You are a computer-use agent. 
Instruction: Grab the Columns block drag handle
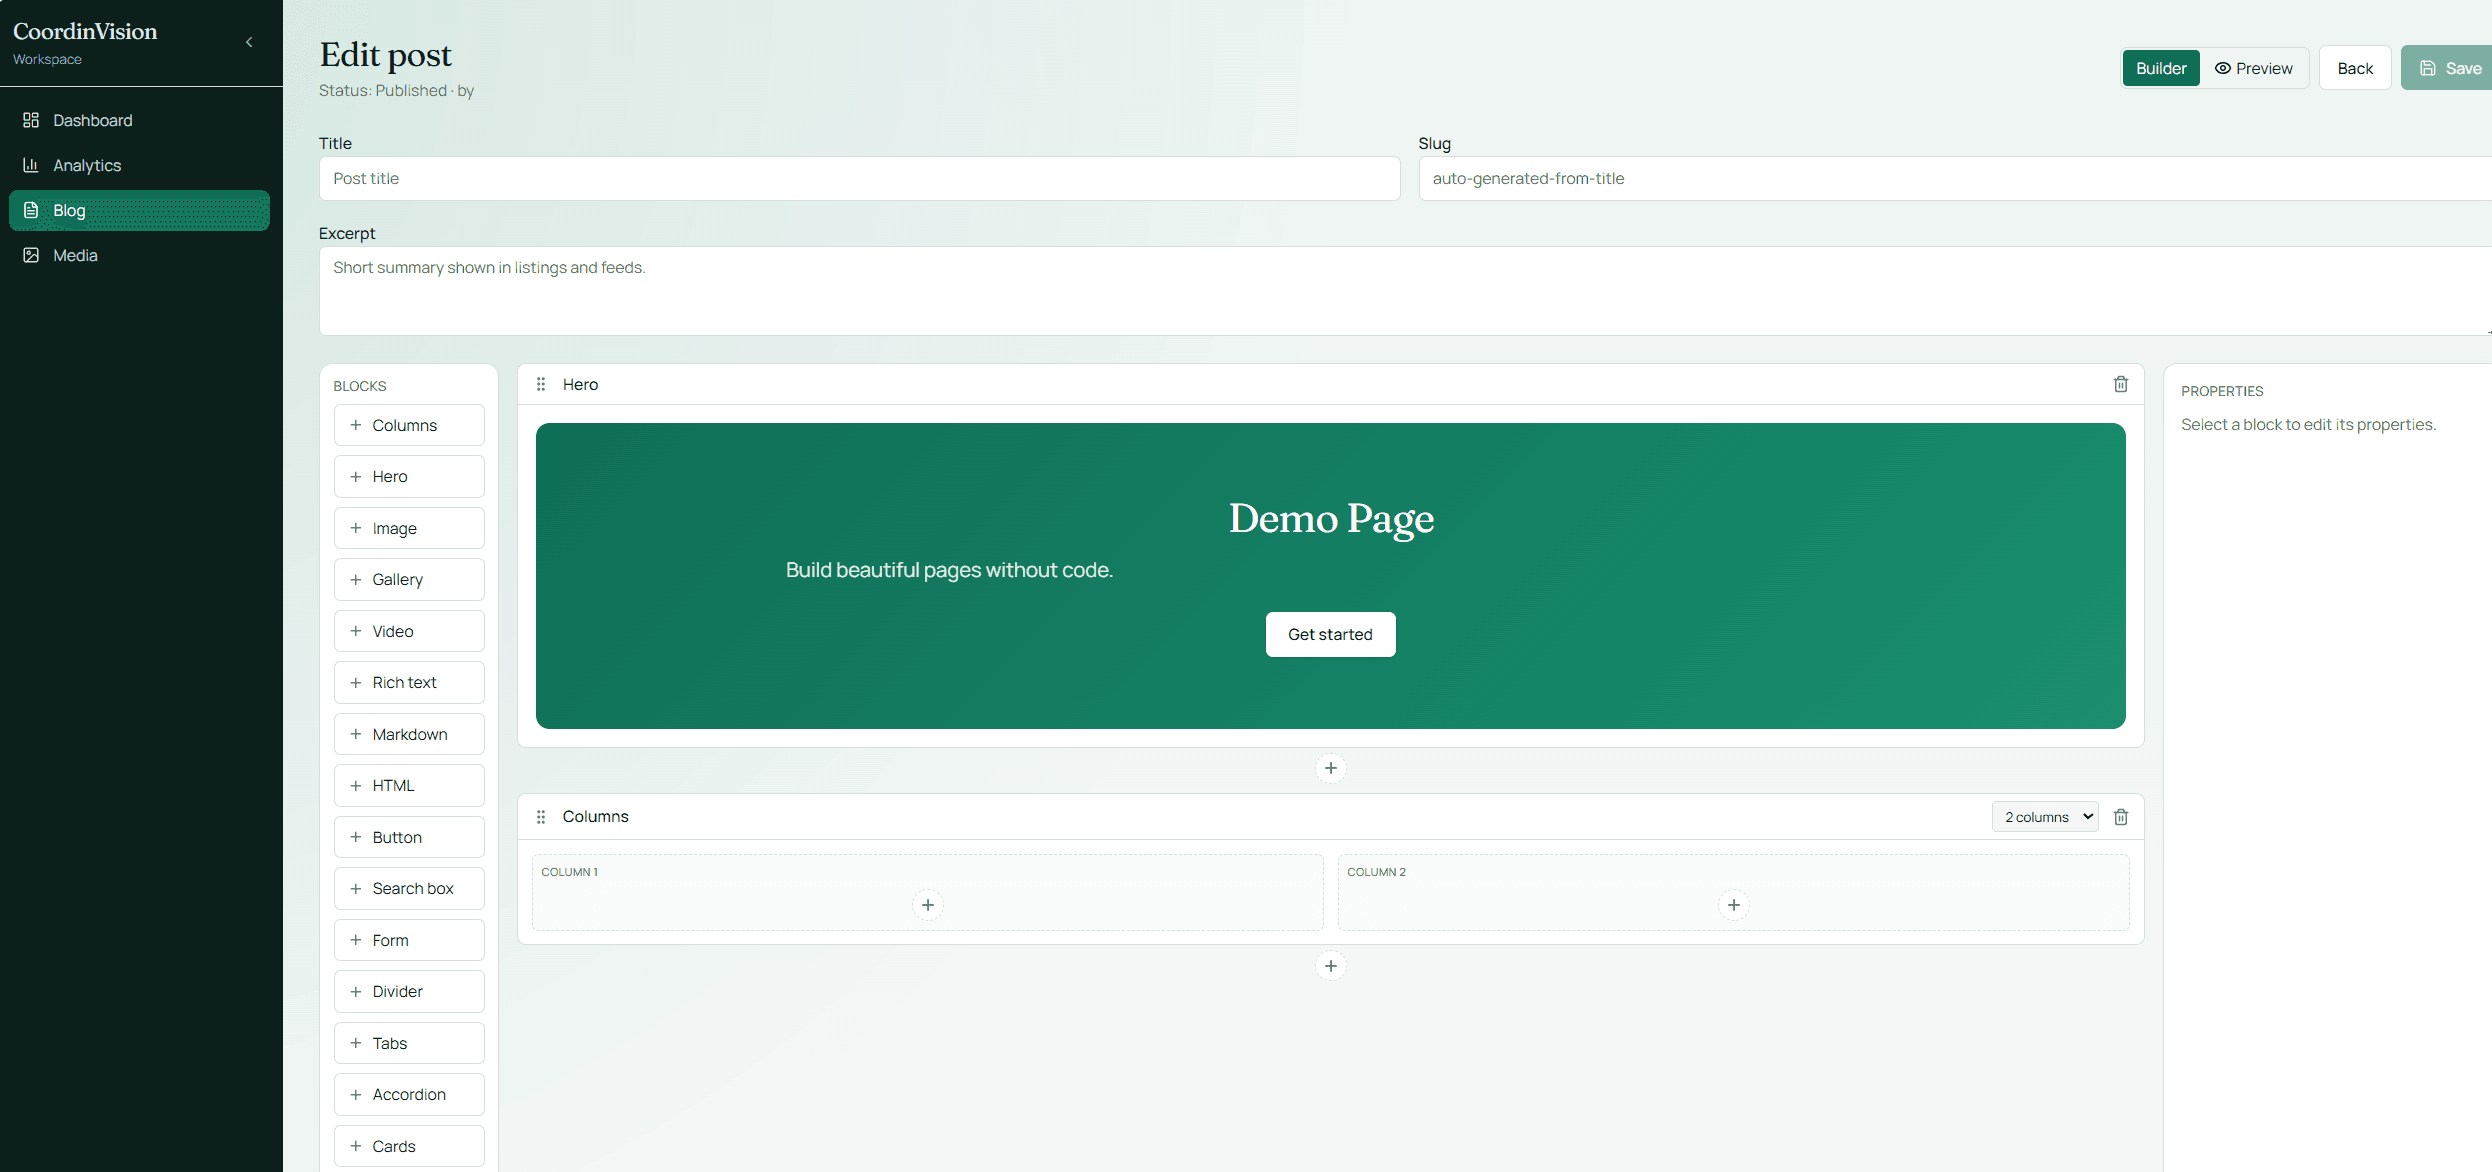tap(541, 817)
